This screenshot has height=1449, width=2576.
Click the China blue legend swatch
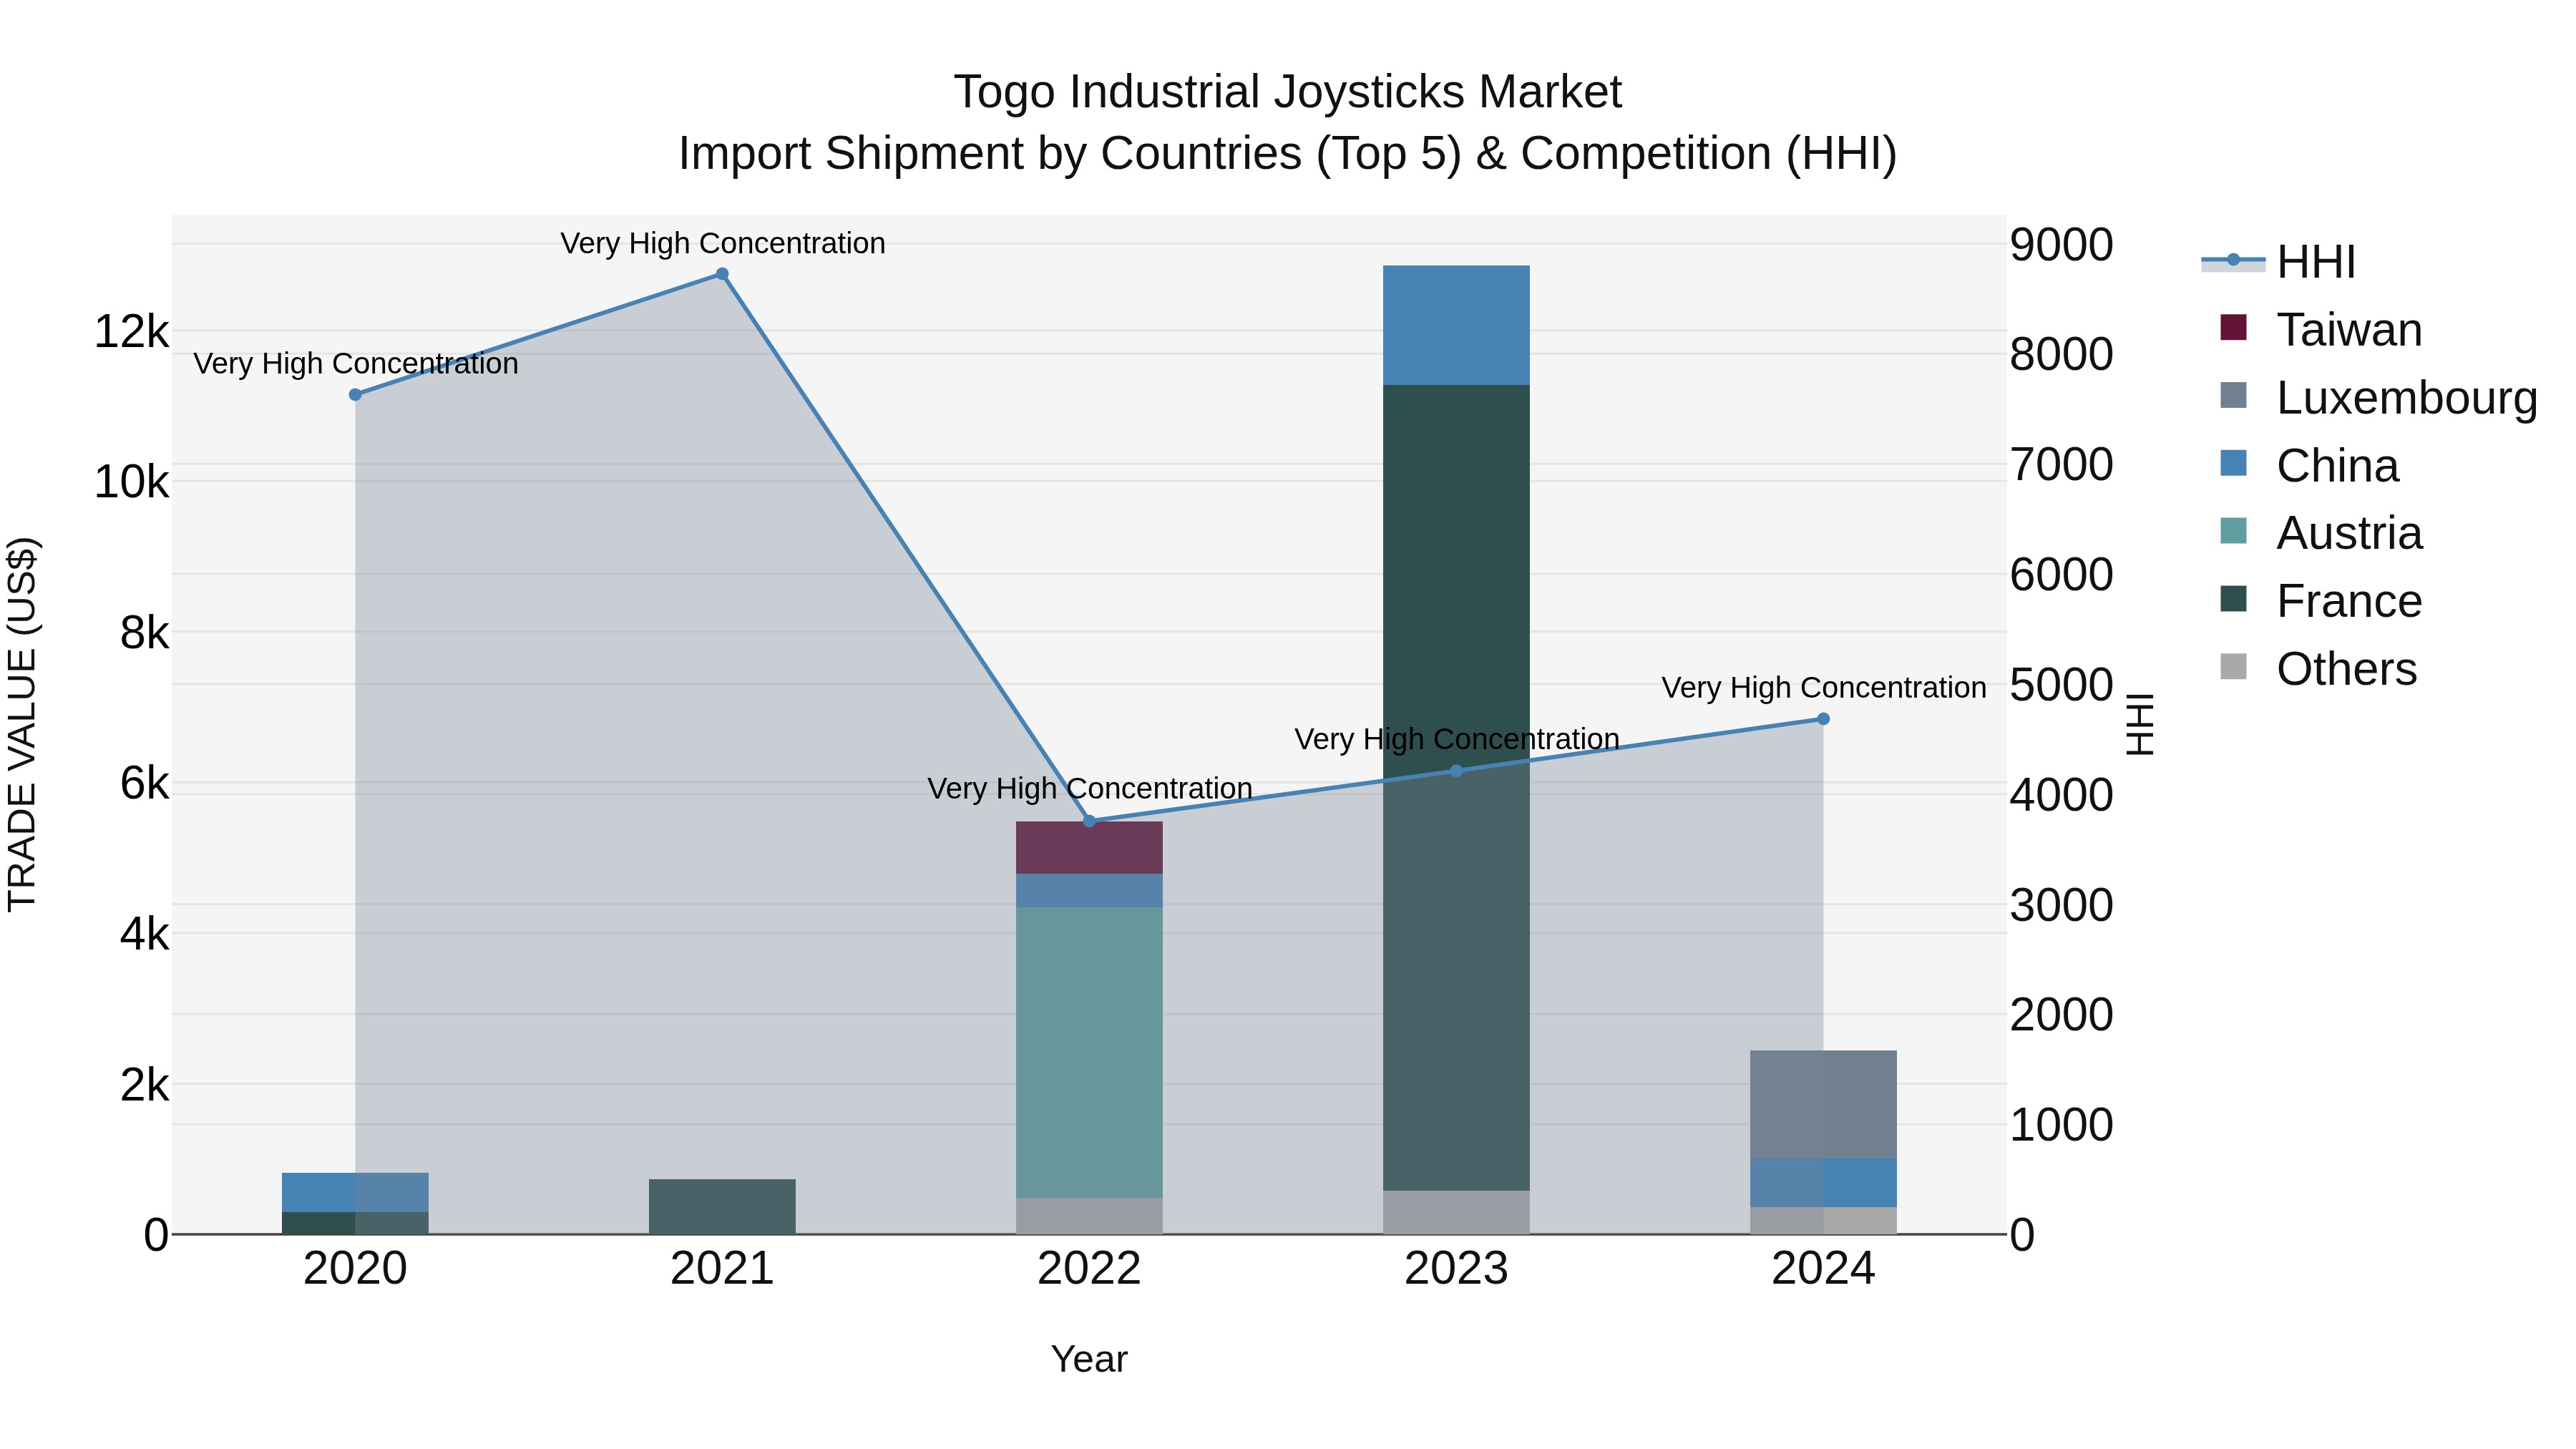pos(2233,463)
